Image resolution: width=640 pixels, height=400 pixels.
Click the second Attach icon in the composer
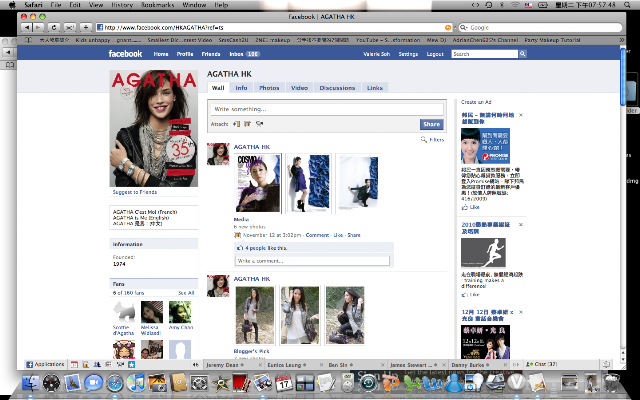247,124
